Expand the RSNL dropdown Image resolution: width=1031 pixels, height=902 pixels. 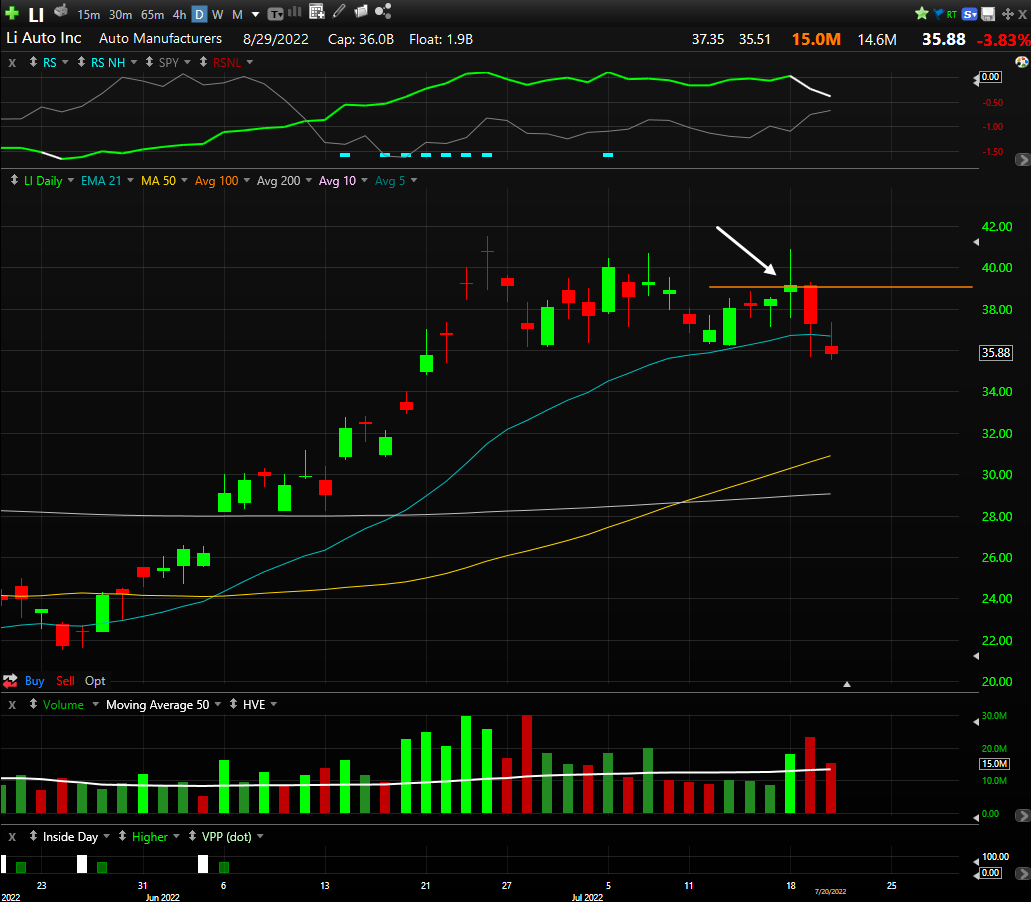(x=249, y=62)
